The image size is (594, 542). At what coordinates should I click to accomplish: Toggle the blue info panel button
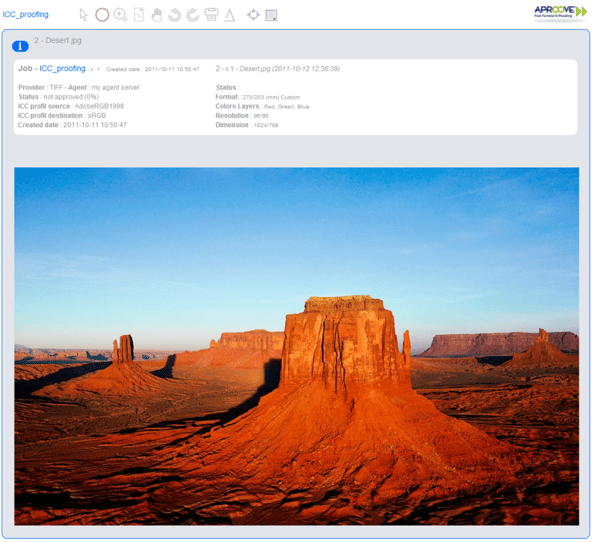point(20,46)
